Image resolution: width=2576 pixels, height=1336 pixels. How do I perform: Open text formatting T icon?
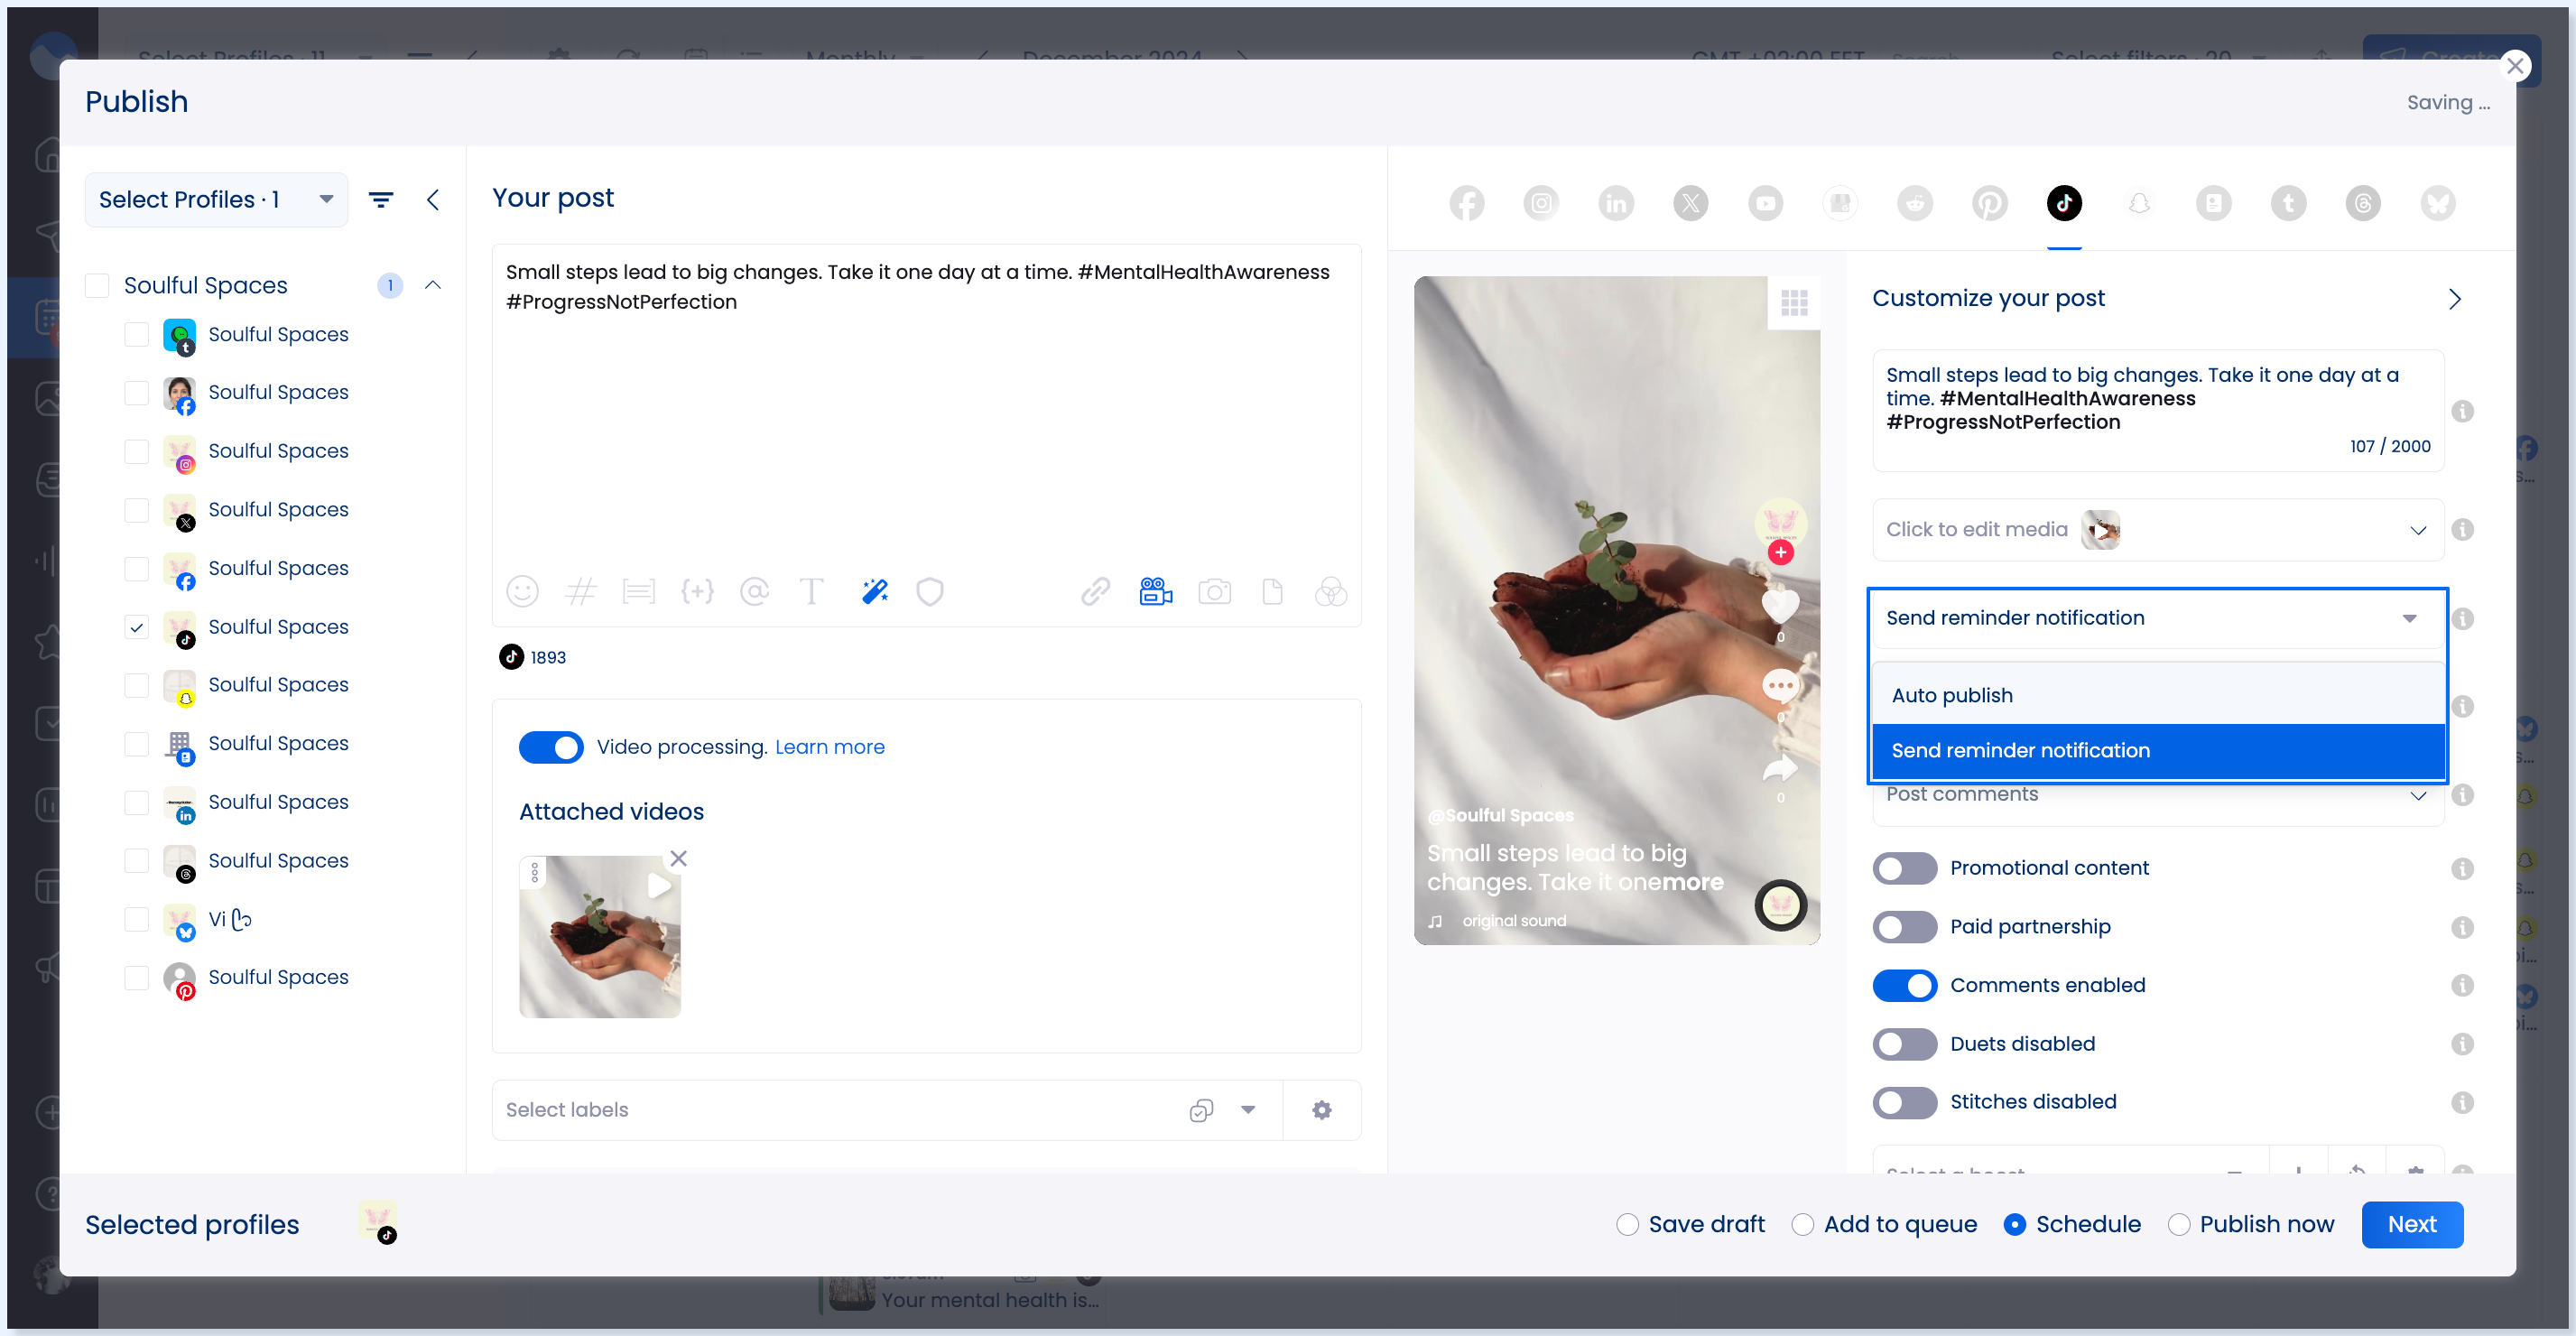[812, 592]
